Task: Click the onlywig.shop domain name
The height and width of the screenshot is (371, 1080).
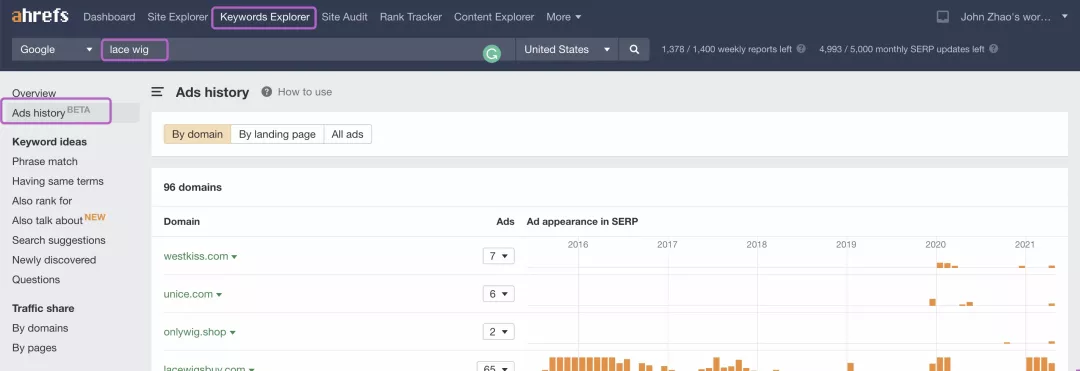Action: tap(195, 332)
